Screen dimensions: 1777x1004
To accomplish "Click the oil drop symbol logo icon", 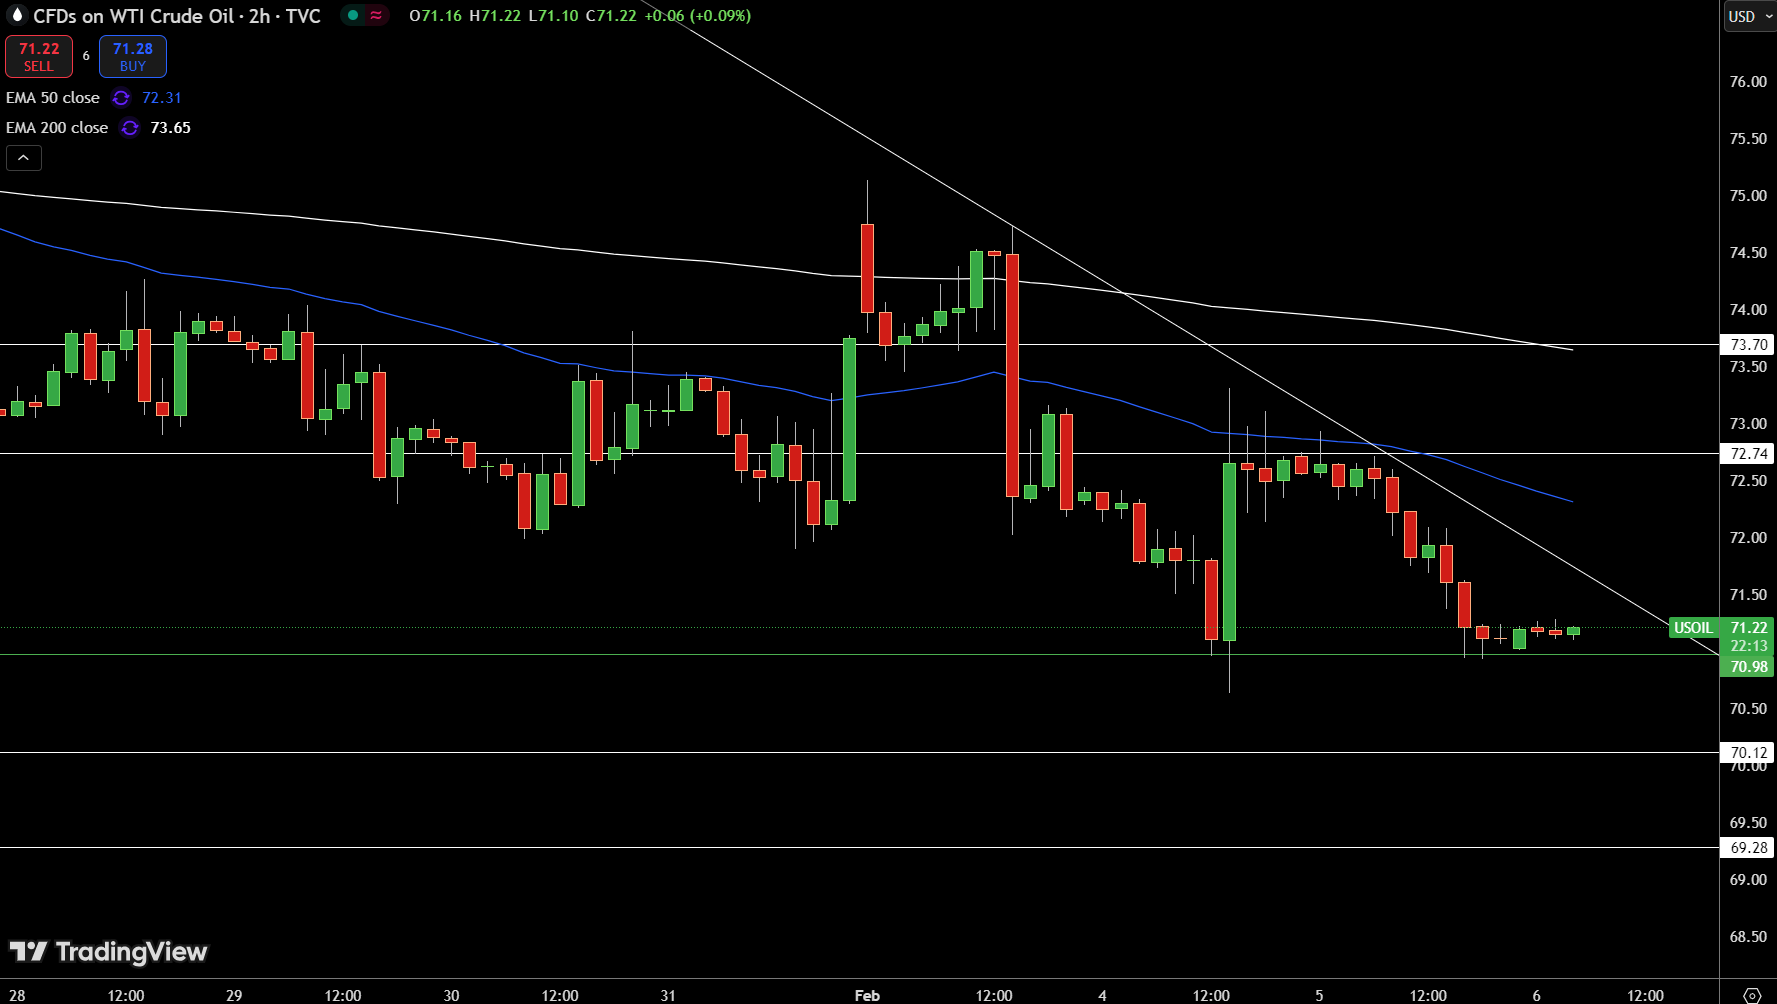I will (16, 15).
